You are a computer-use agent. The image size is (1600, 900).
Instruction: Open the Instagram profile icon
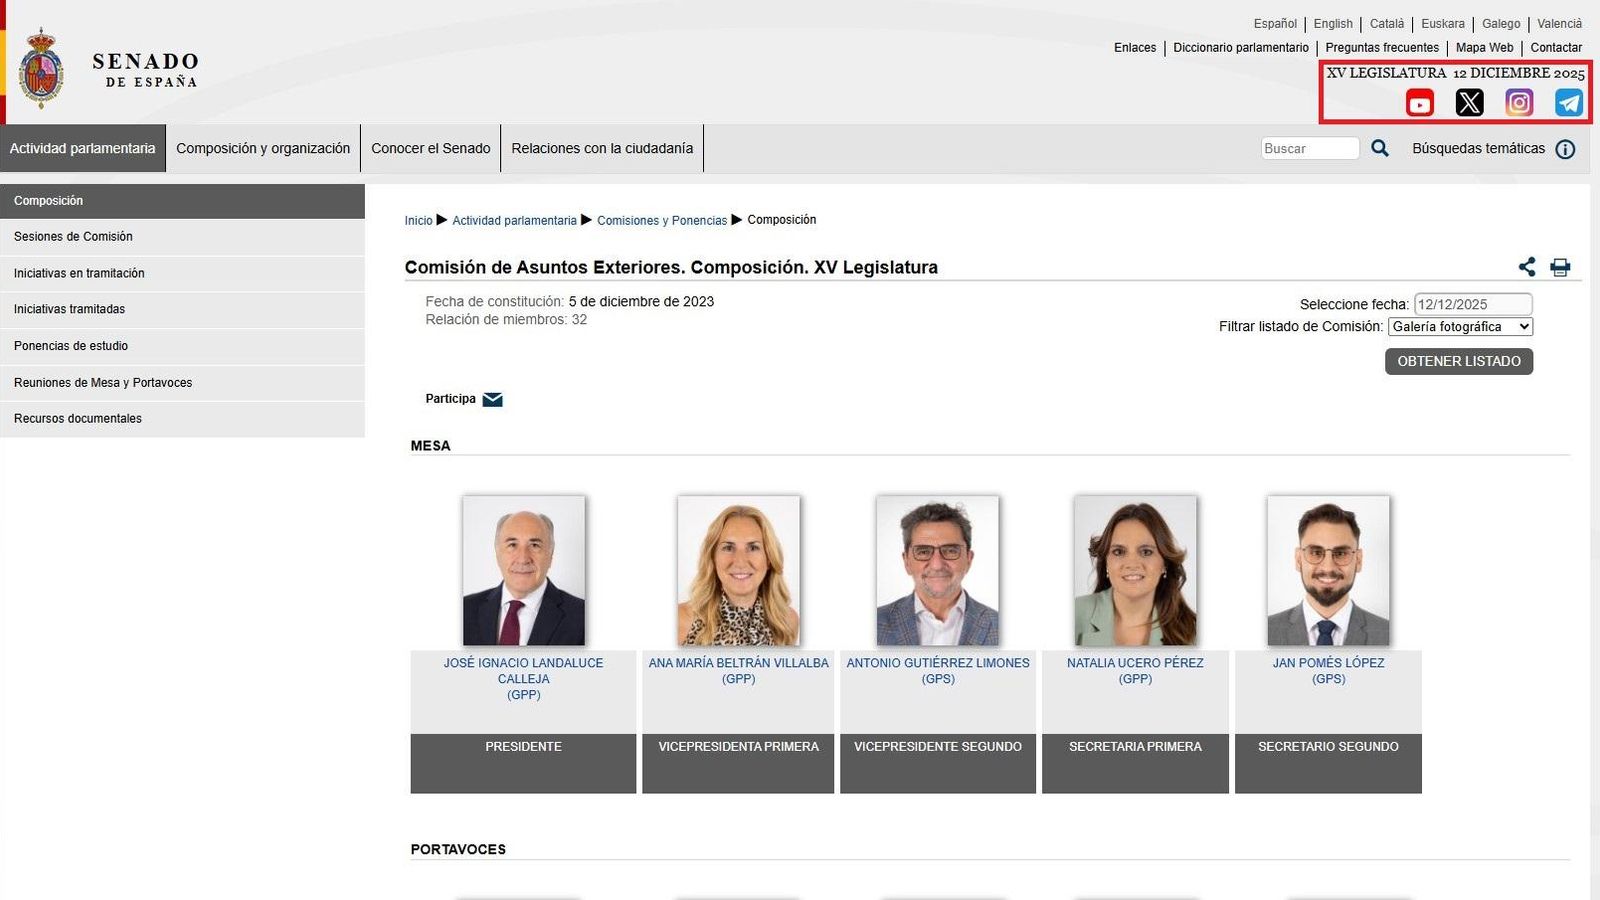click(1519, 102)
